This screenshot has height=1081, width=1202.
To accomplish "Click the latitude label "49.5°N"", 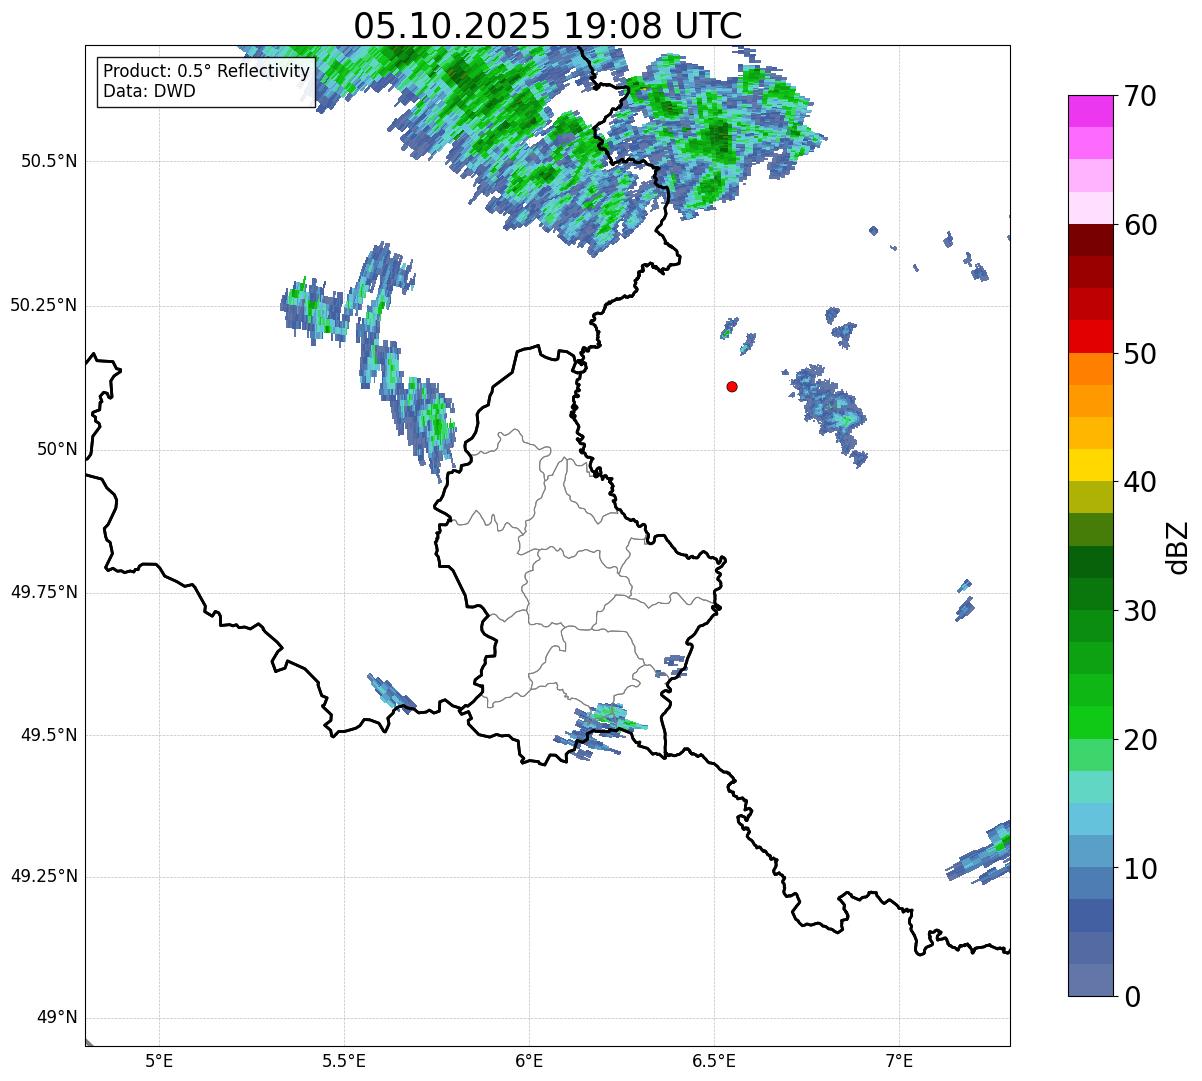I will point(49,735).
